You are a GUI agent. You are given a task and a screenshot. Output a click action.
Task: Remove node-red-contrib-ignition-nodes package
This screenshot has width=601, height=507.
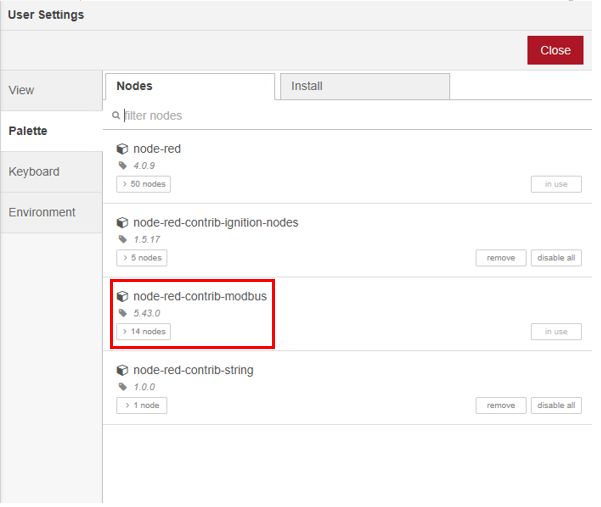pos(501,258)
